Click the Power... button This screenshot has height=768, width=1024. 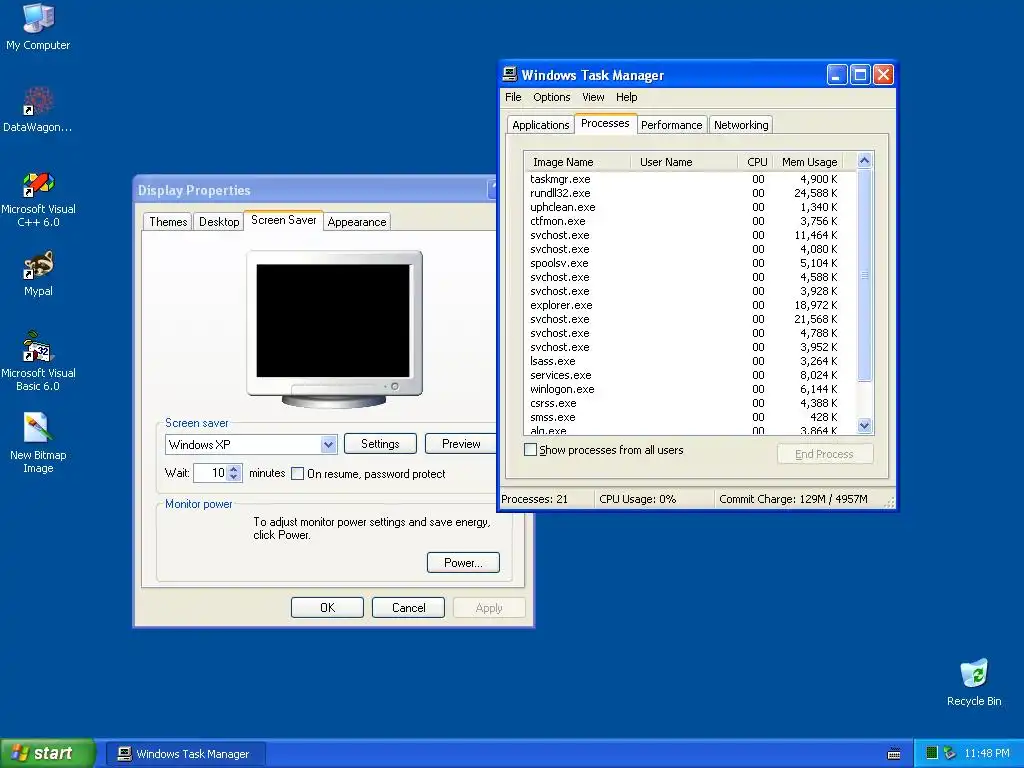(x=463, y=563)
